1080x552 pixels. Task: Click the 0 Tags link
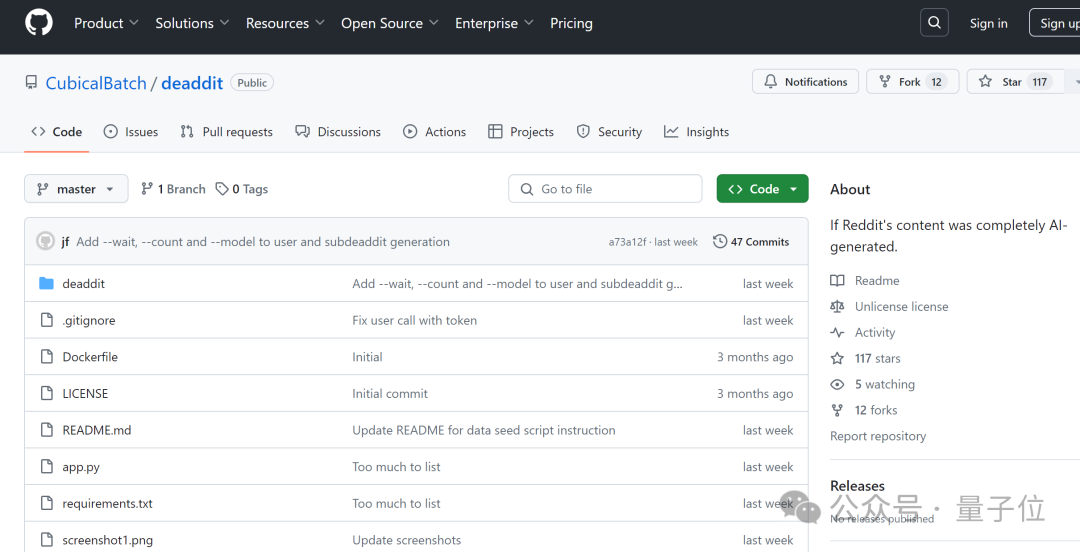(242, 189)
